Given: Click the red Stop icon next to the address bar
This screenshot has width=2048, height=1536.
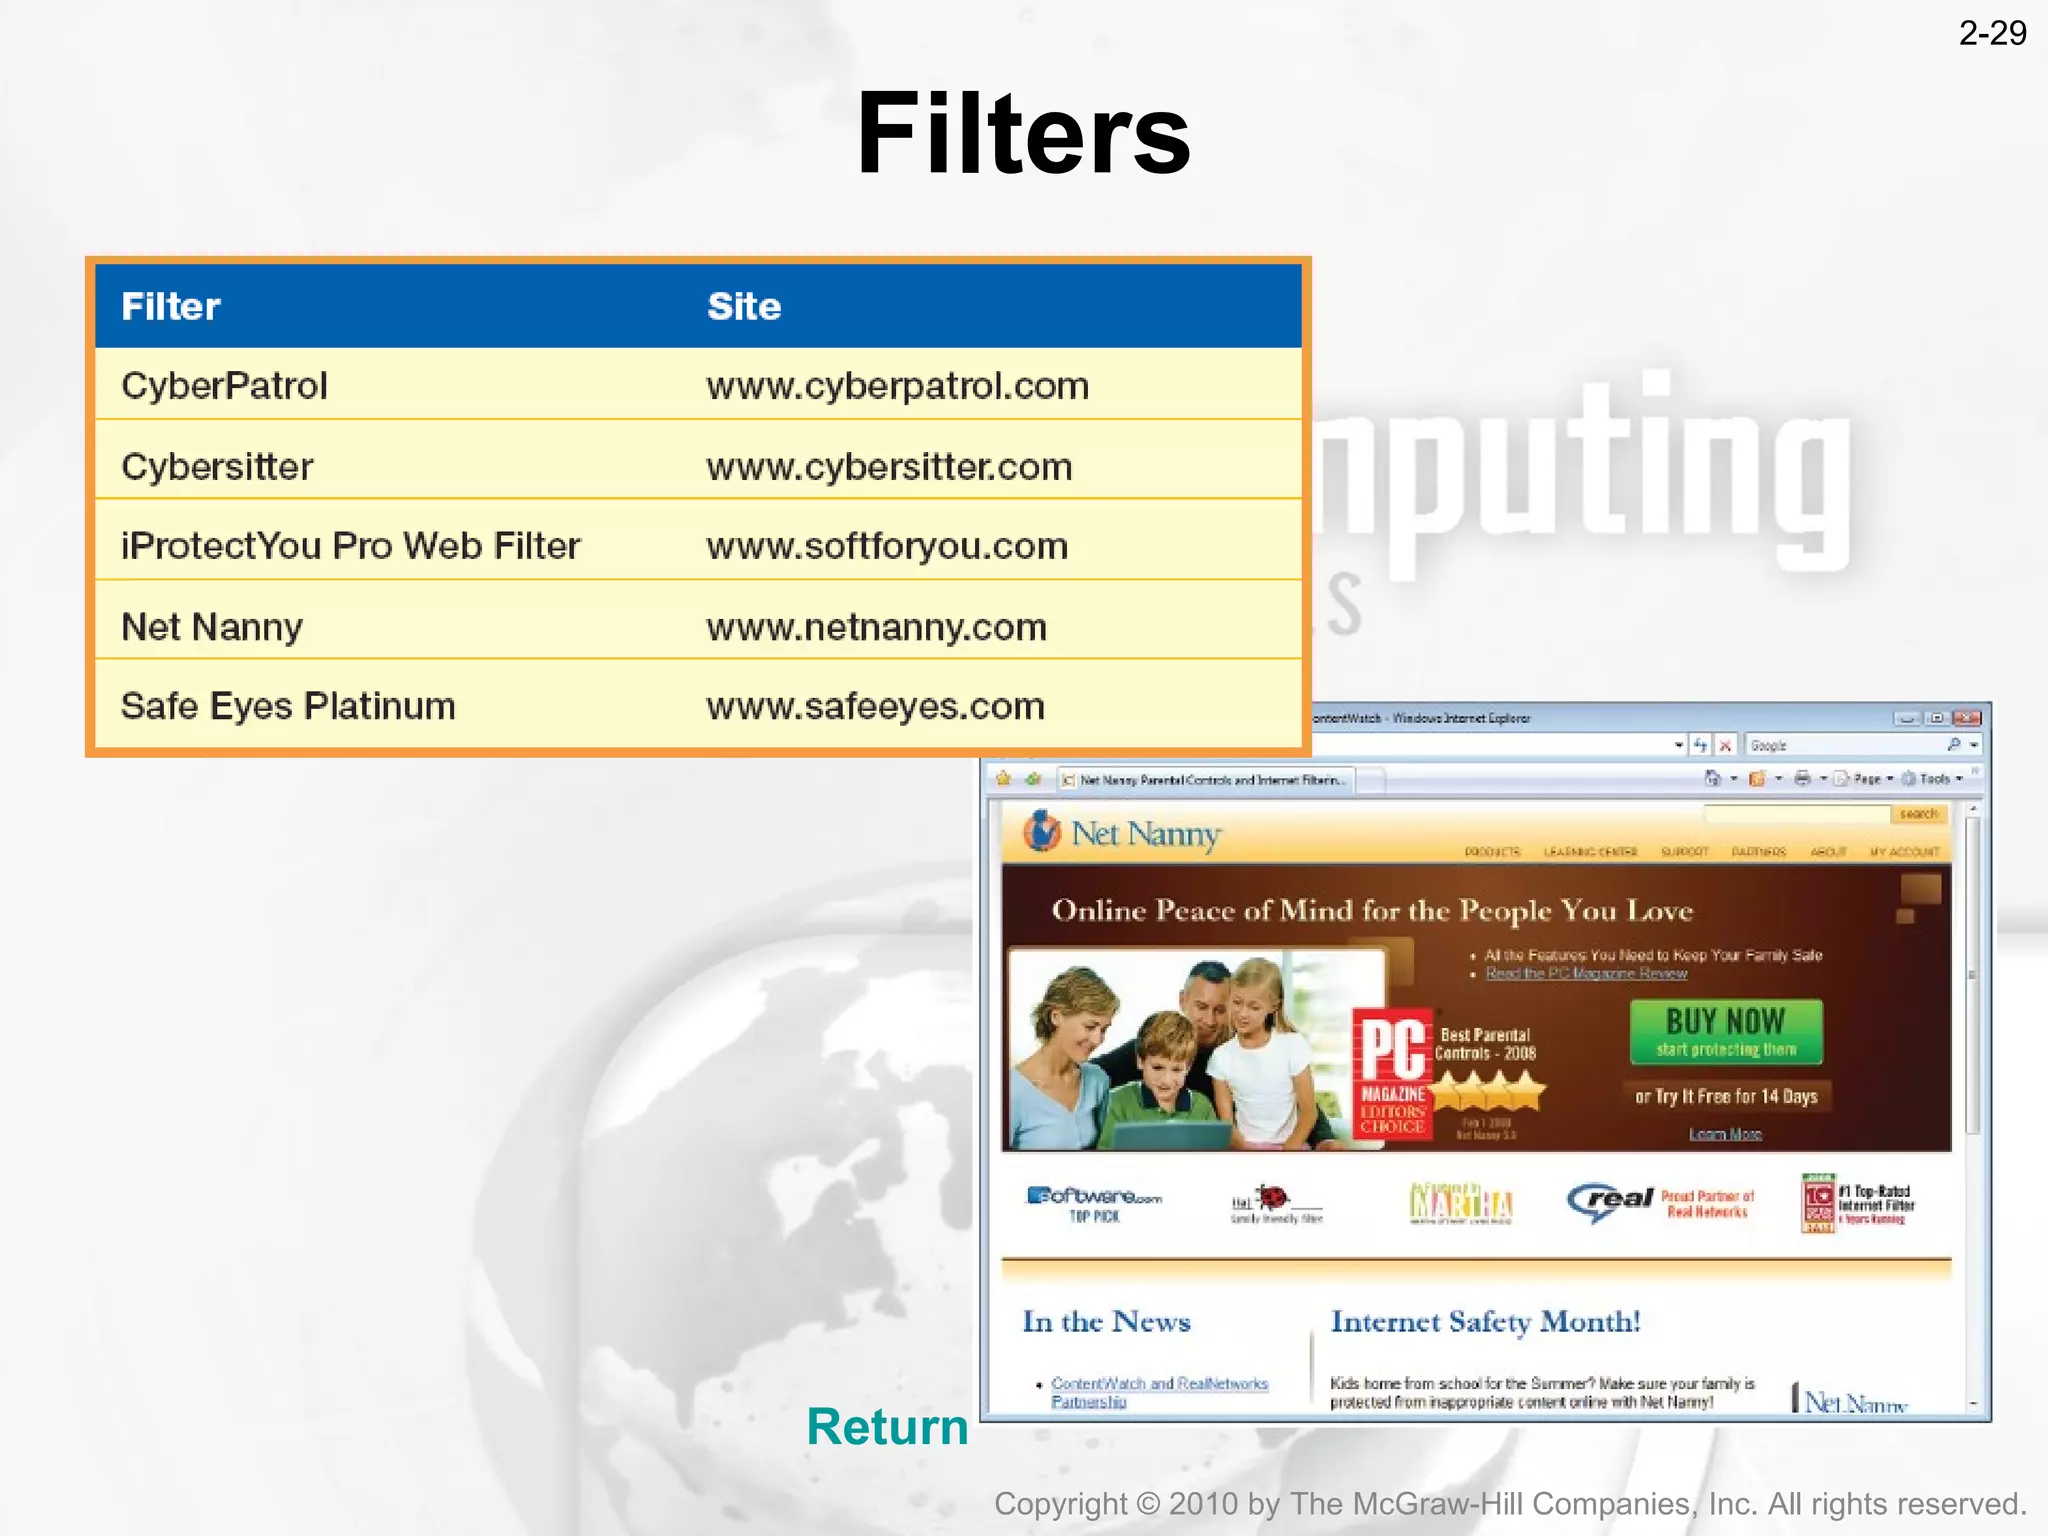Looking at the screenshot, I should (1725, 745).
